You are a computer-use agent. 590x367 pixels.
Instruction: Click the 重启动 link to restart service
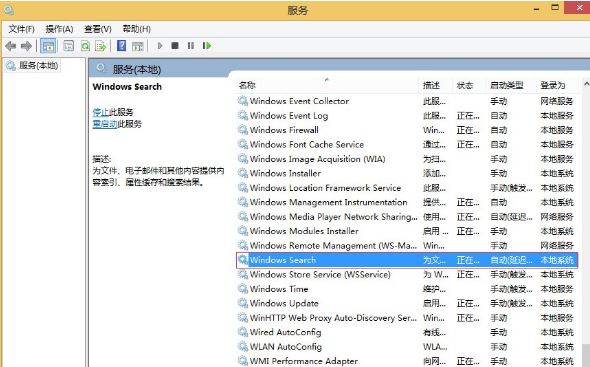[x=105, y=124]
